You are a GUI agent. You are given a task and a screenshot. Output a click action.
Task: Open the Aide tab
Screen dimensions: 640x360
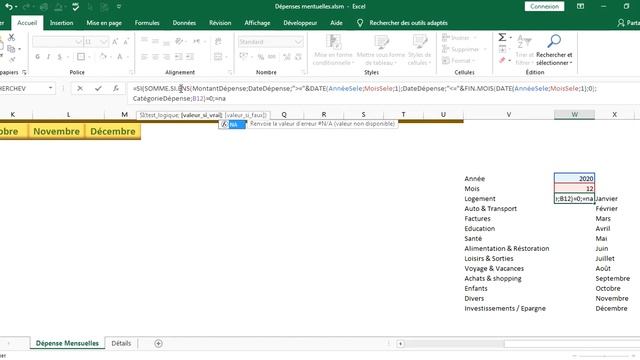336,23
